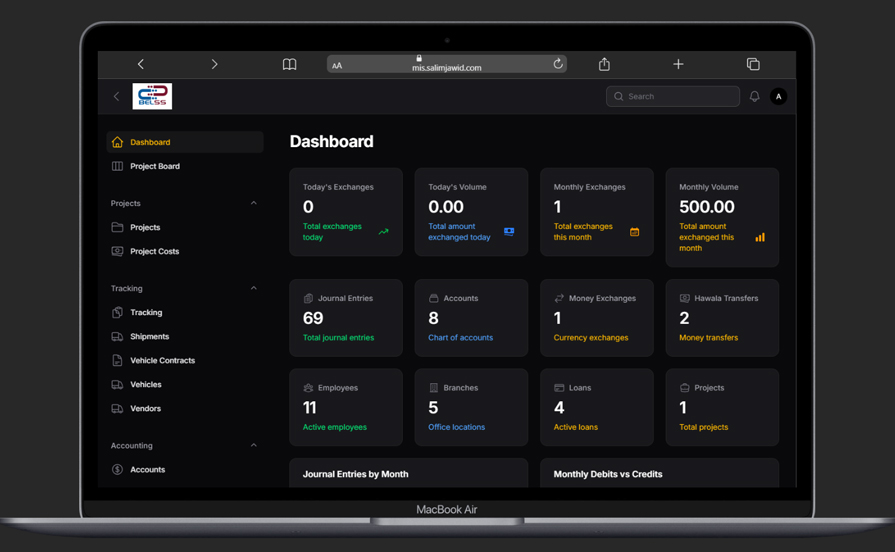Select Shipments in the sidebar
The width and height of the screenshot is (895, 552).
[149, 336]
